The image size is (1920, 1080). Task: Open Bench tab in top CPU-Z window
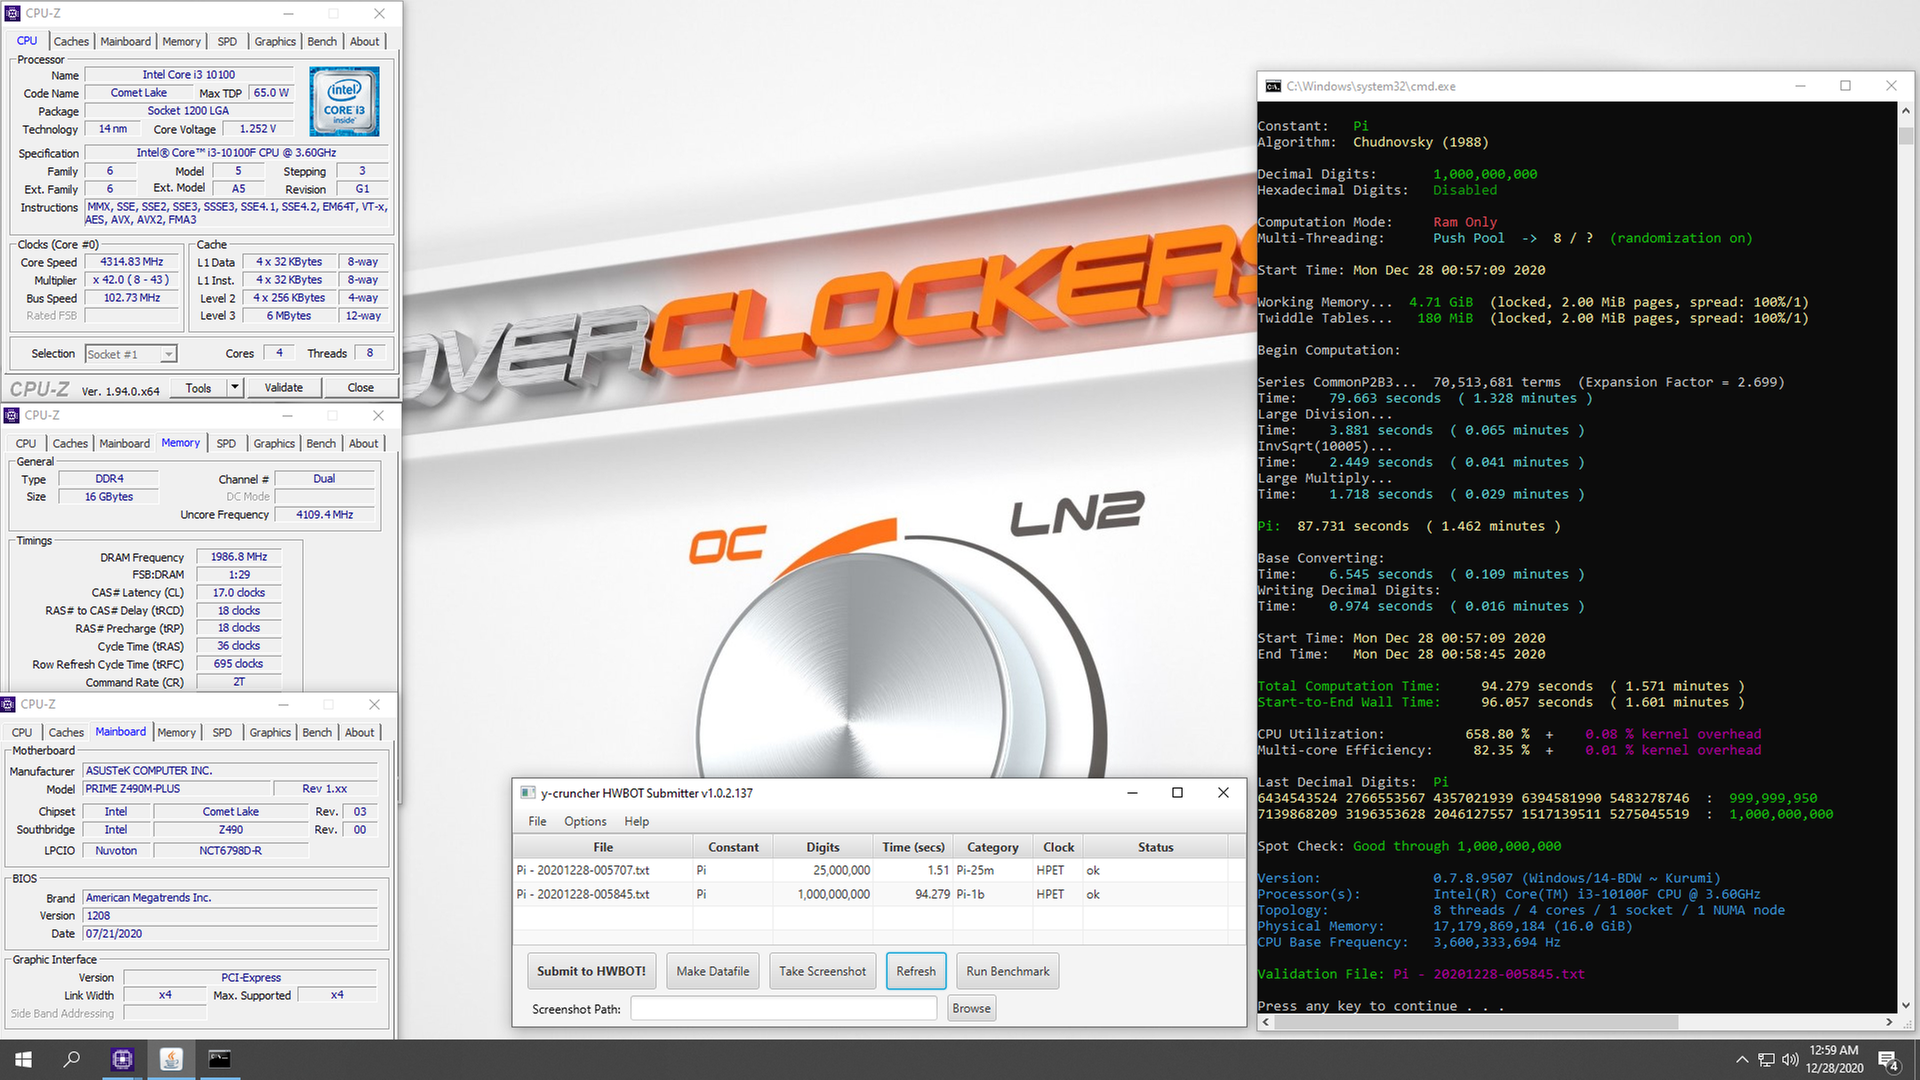coord(322,41)
